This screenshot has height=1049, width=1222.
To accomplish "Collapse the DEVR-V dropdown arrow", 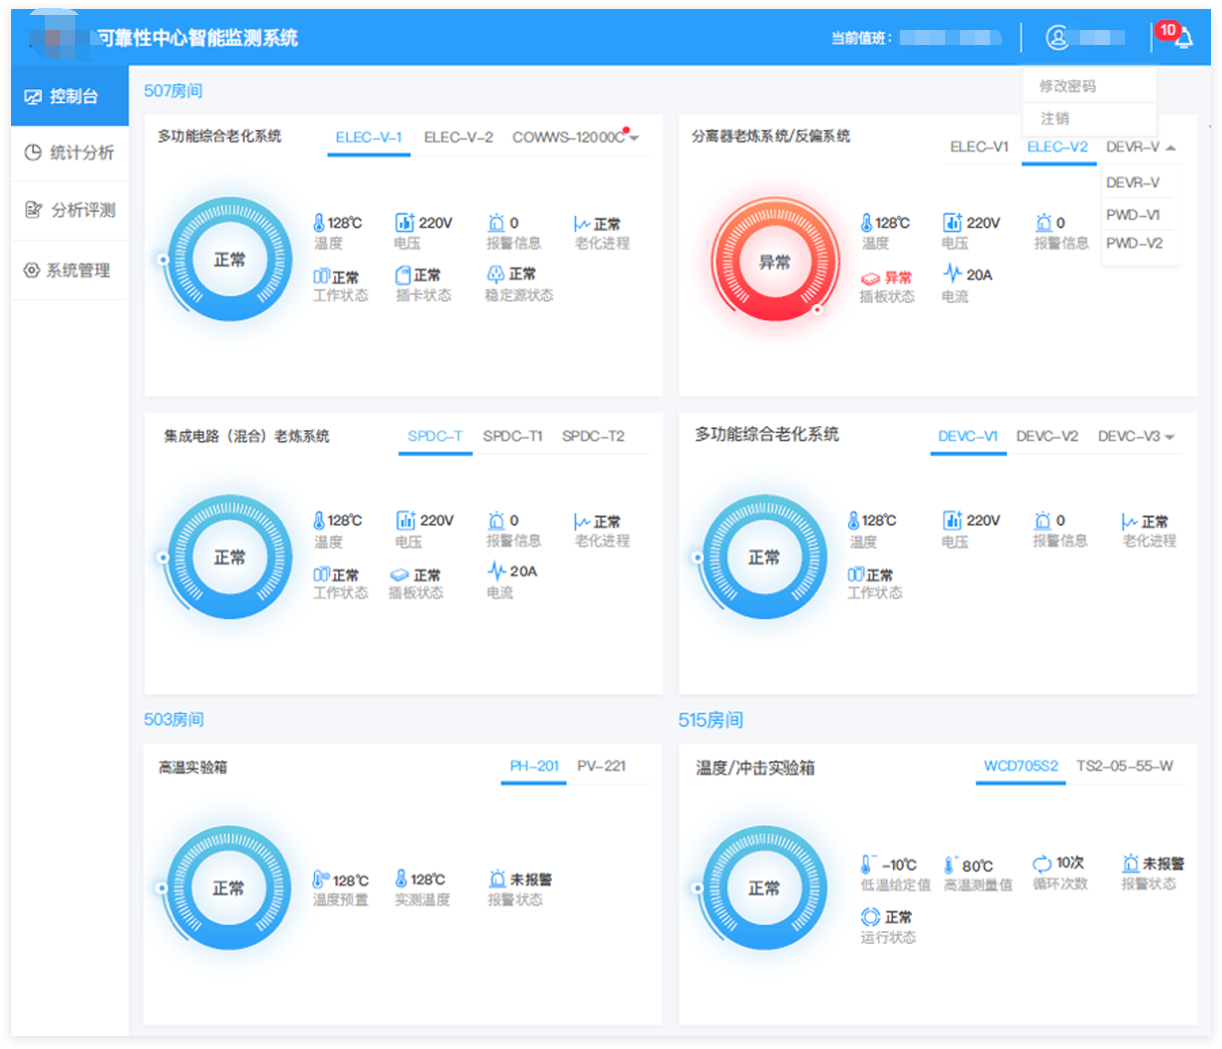I will [1171, 148].
